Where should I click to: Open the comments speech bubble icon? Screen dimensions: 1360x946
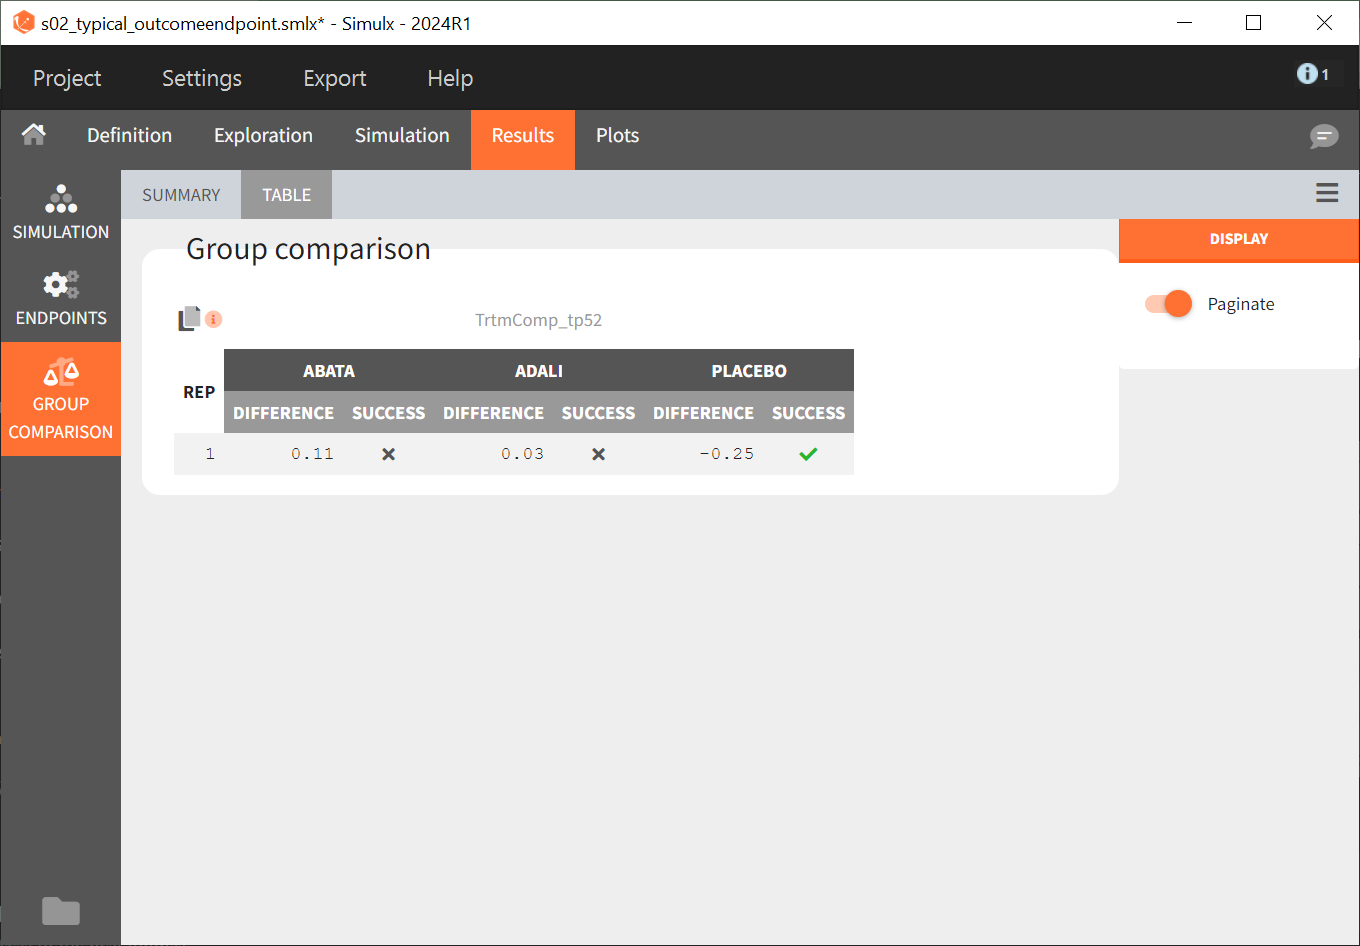point(1324,136)
